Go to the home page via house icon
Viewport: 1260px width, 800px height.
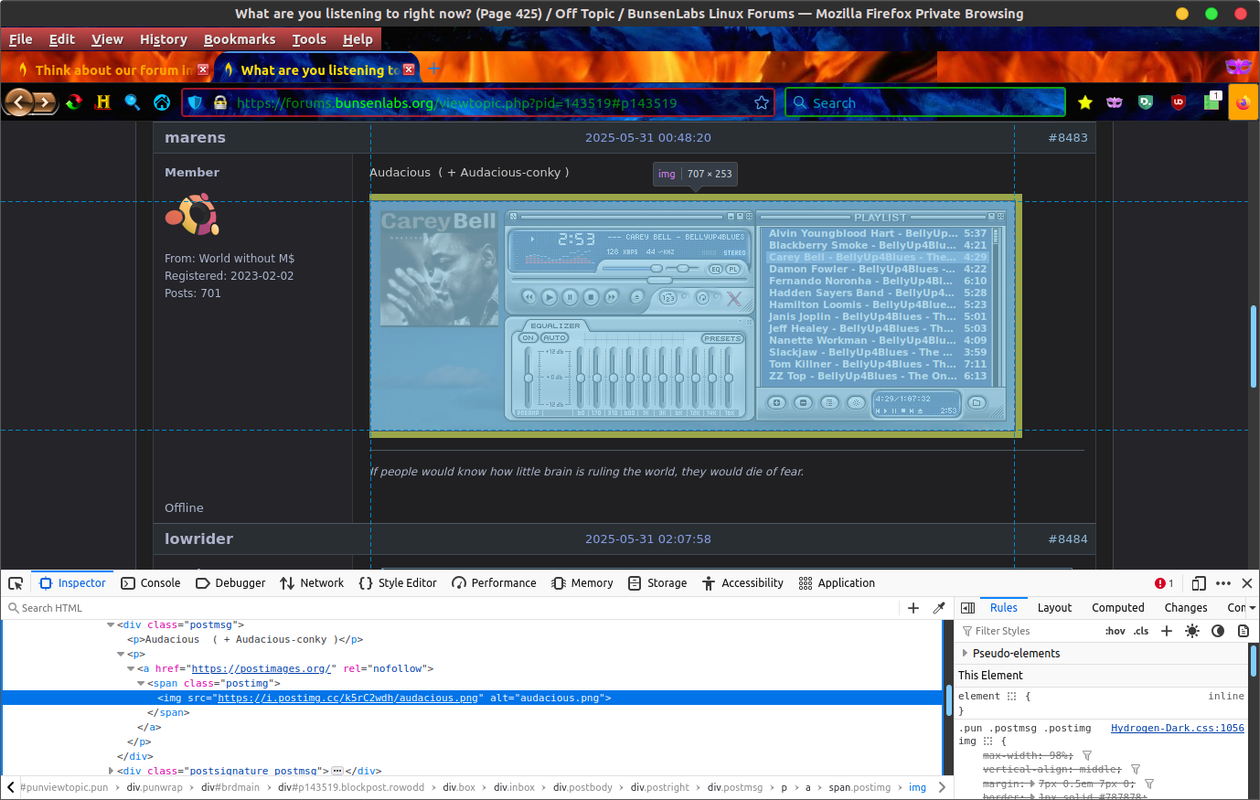point(161,102)
